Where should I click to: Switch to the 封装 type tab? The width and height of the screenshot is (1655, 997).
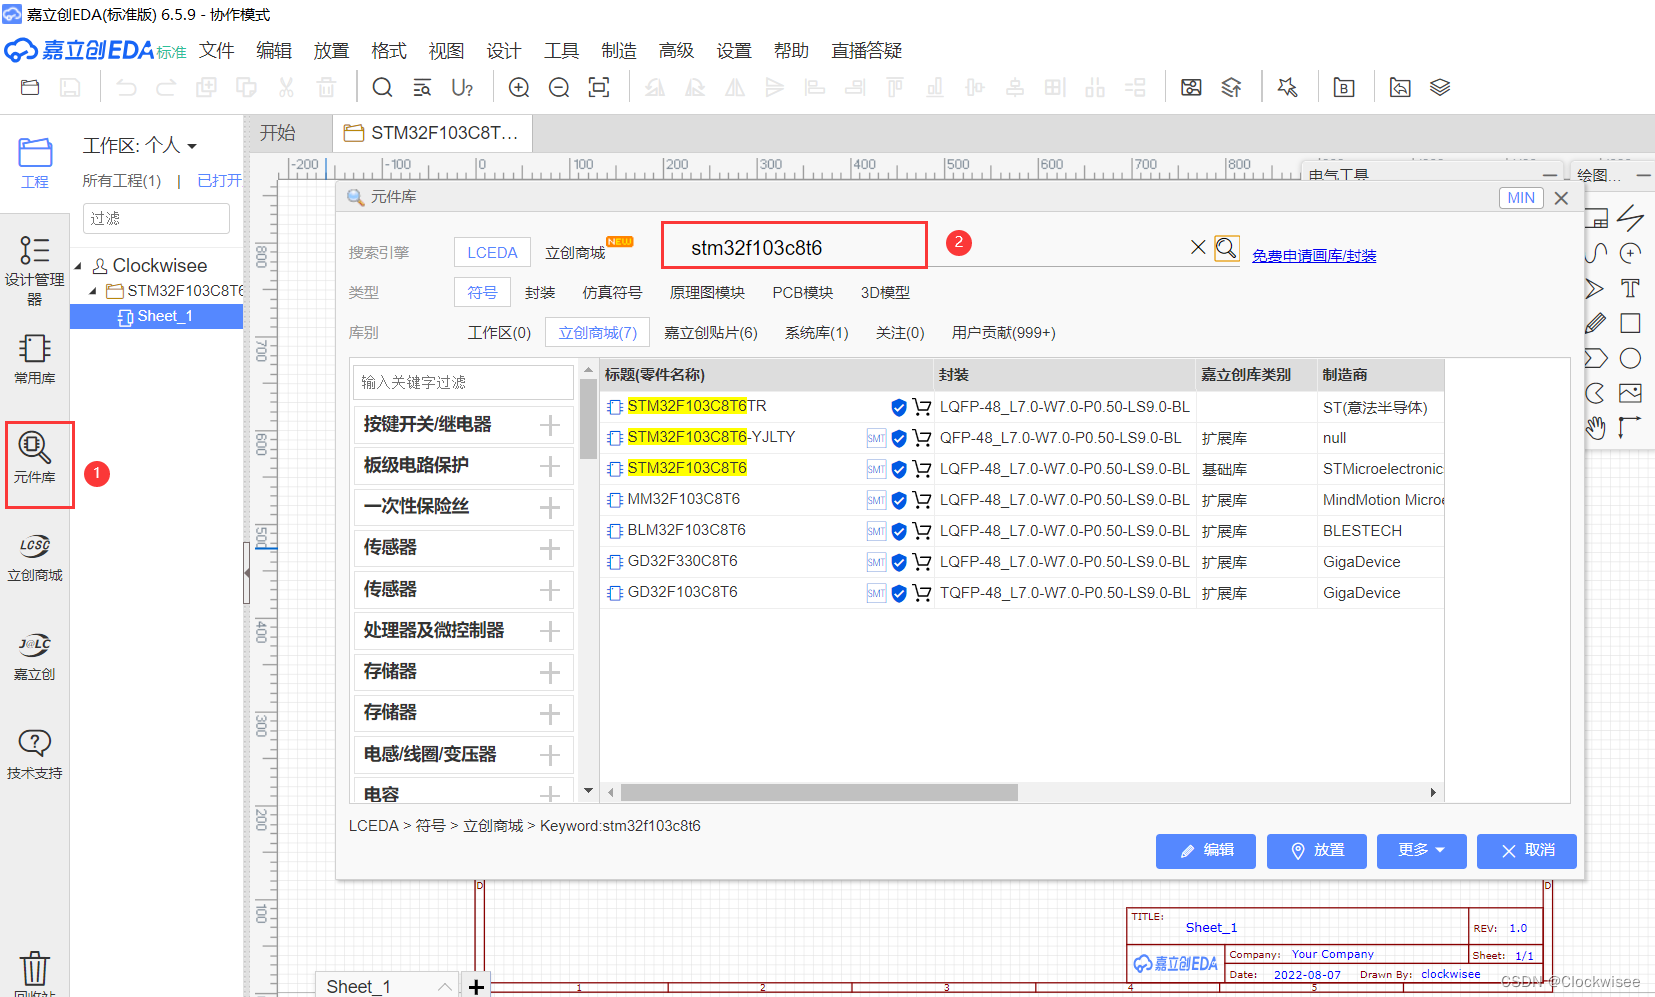click(x=540, y=293)
